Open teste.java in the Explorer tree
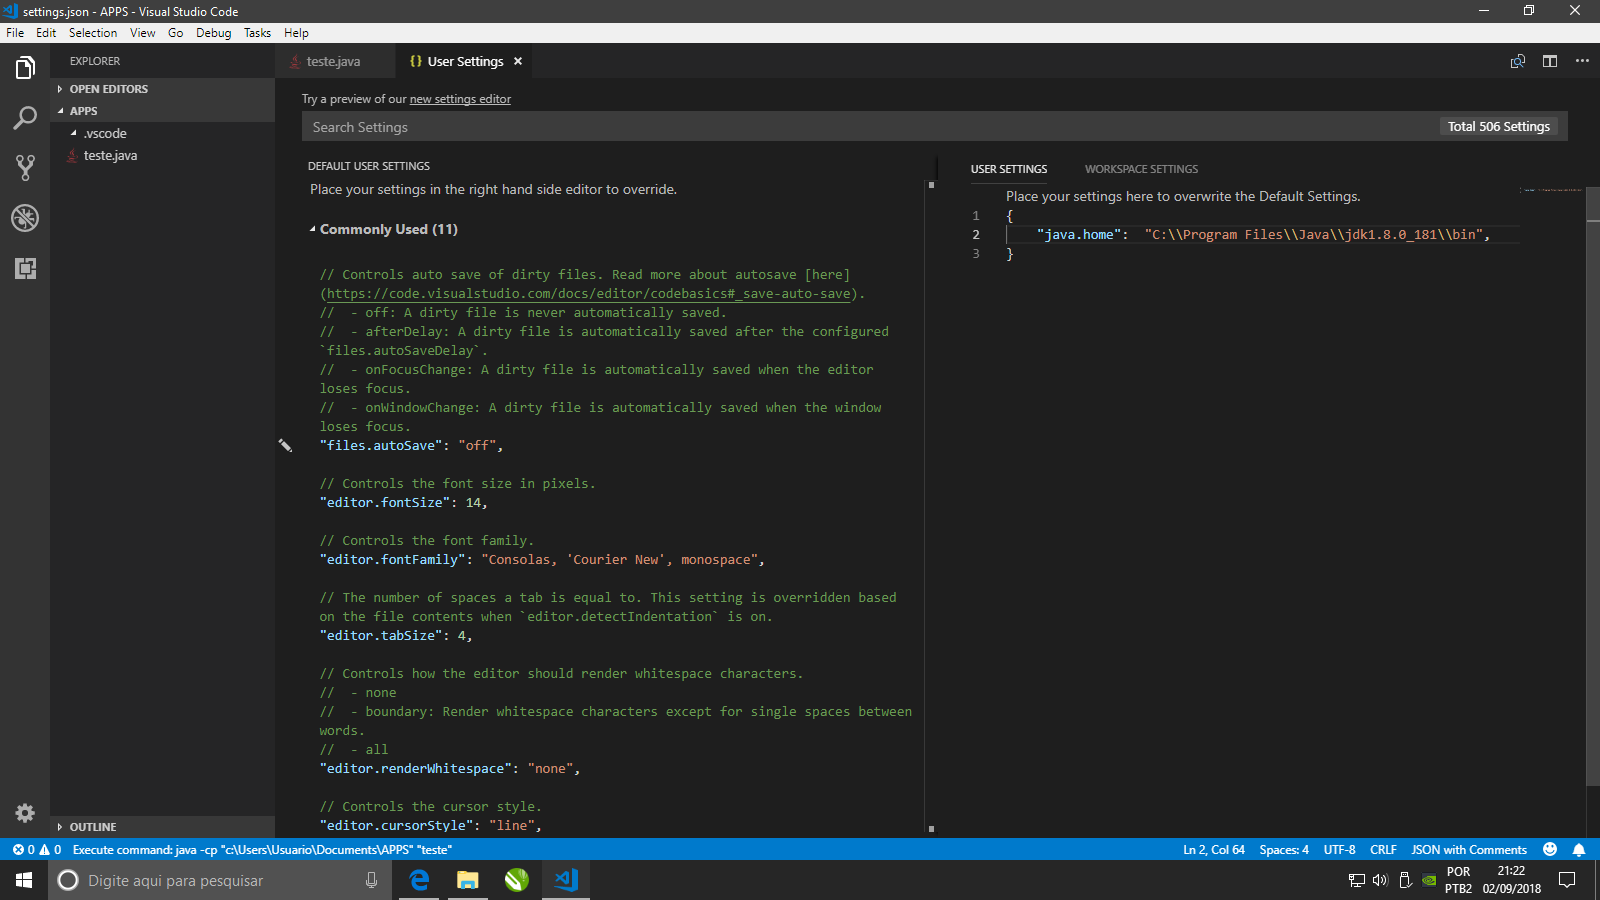 pos(162,155)
